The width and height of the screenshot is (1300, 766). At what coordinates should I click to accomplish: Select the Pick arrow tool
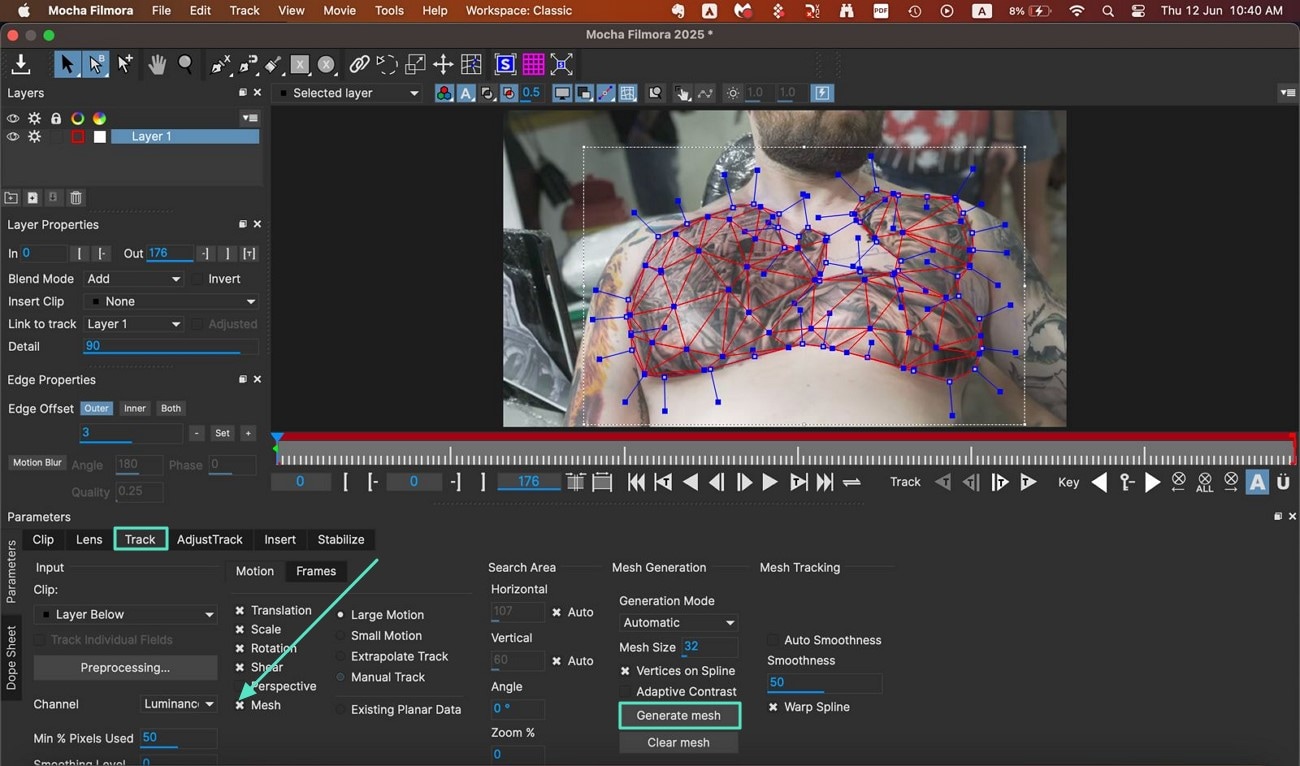66,65
